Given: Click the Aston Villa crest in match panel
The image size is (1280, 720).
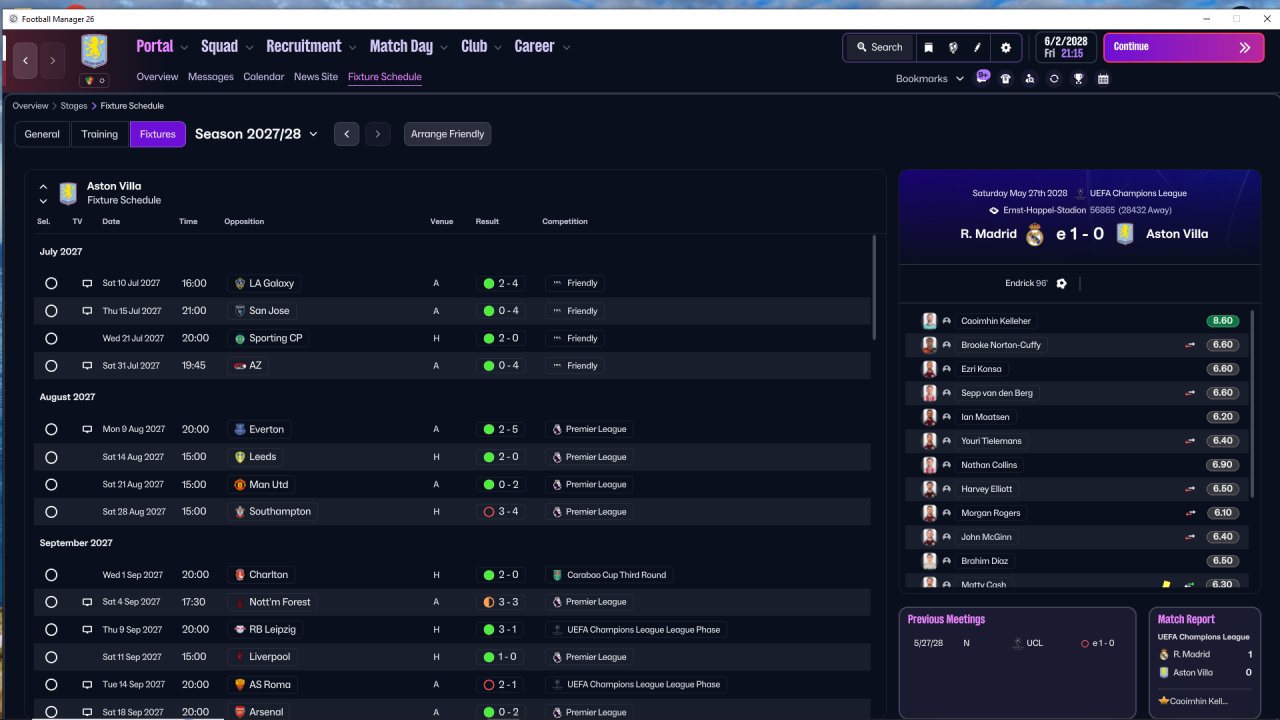Looking at the screenshot, I should (x=1125, y=234).
